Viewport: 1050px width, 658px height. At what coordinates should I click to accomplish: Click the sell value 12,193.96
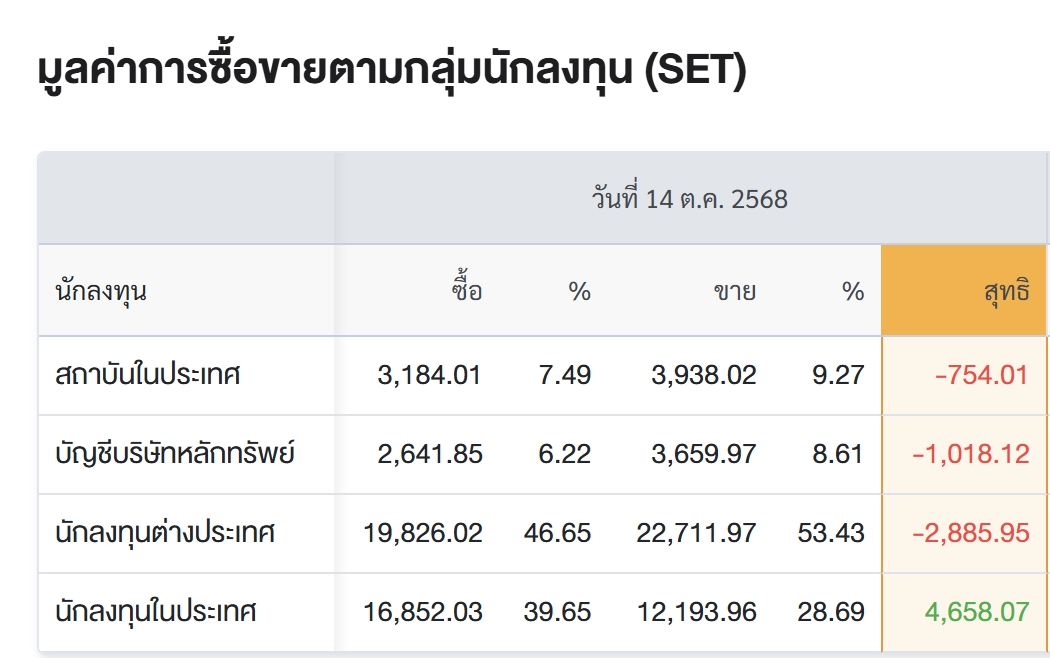pyautogui.click(x=696, y=611)
